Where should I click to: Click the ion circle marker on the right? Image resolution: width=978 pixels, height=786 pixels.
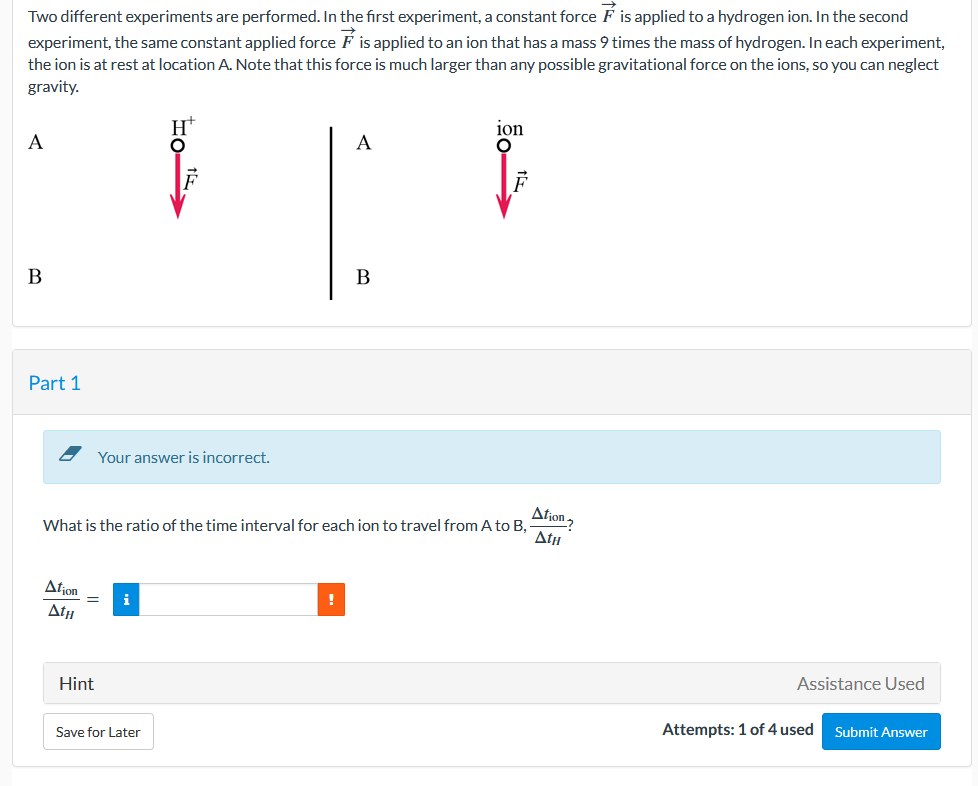coord(504,145)
